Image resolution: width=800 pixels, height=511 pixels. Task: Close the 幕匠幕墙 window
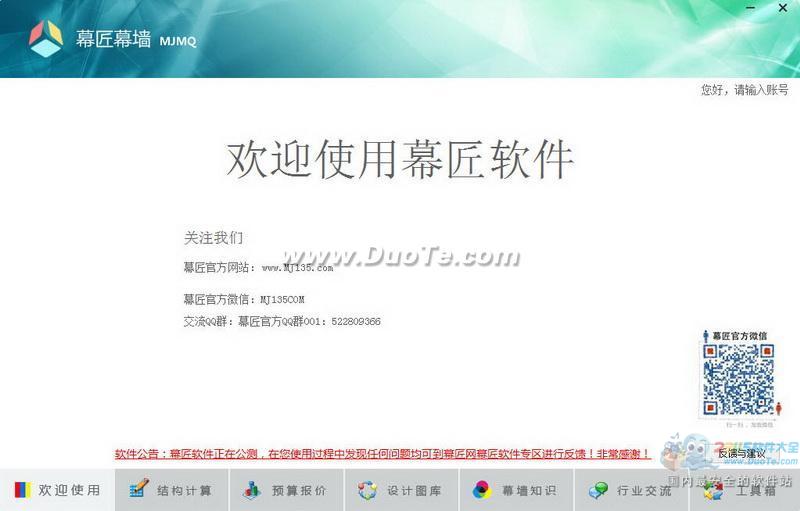coord(783,8)
